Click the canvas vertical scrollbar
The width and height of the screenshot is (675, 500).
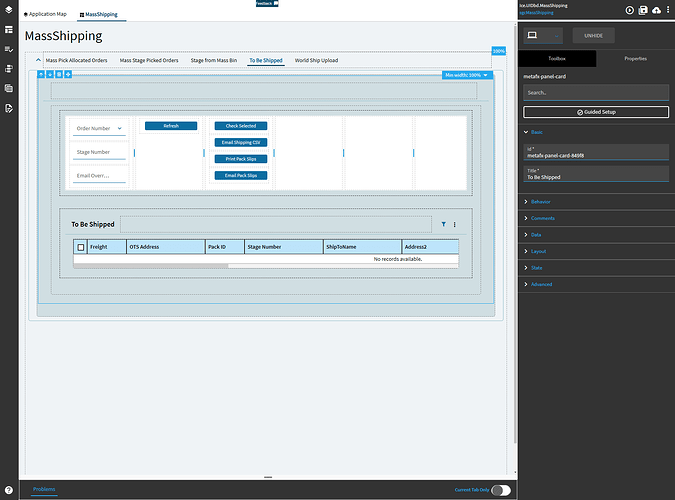[x=515, y=235]
